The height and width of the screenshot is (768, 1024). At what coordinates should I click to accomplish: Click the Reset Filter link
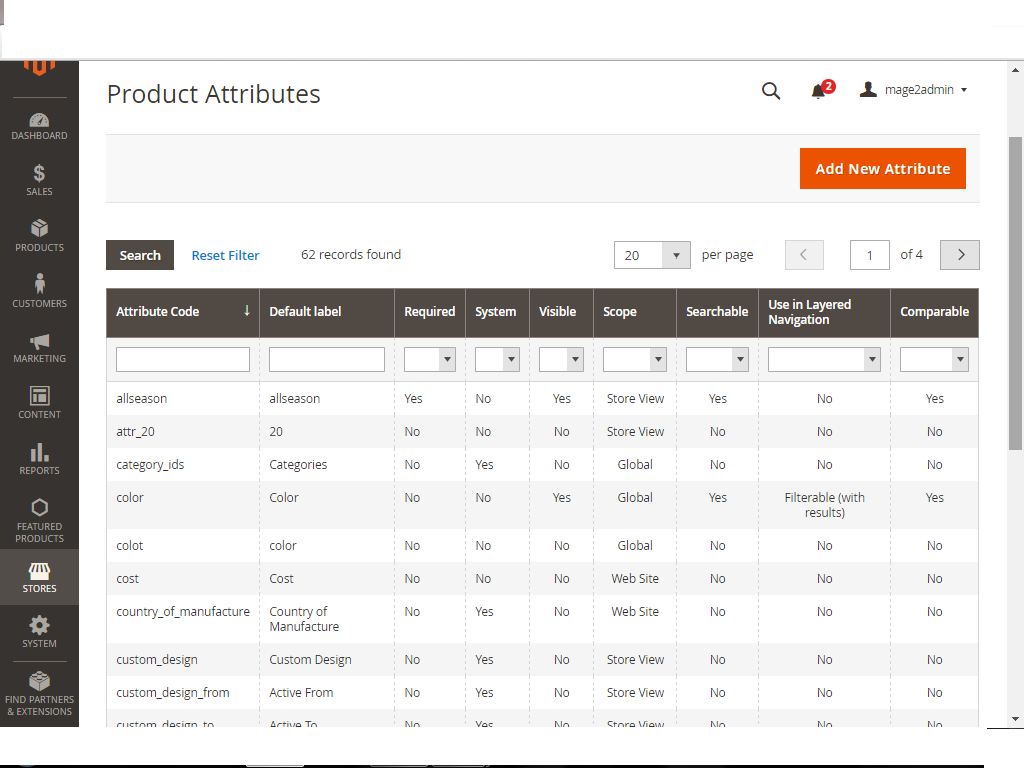click(x=225, y=256)
